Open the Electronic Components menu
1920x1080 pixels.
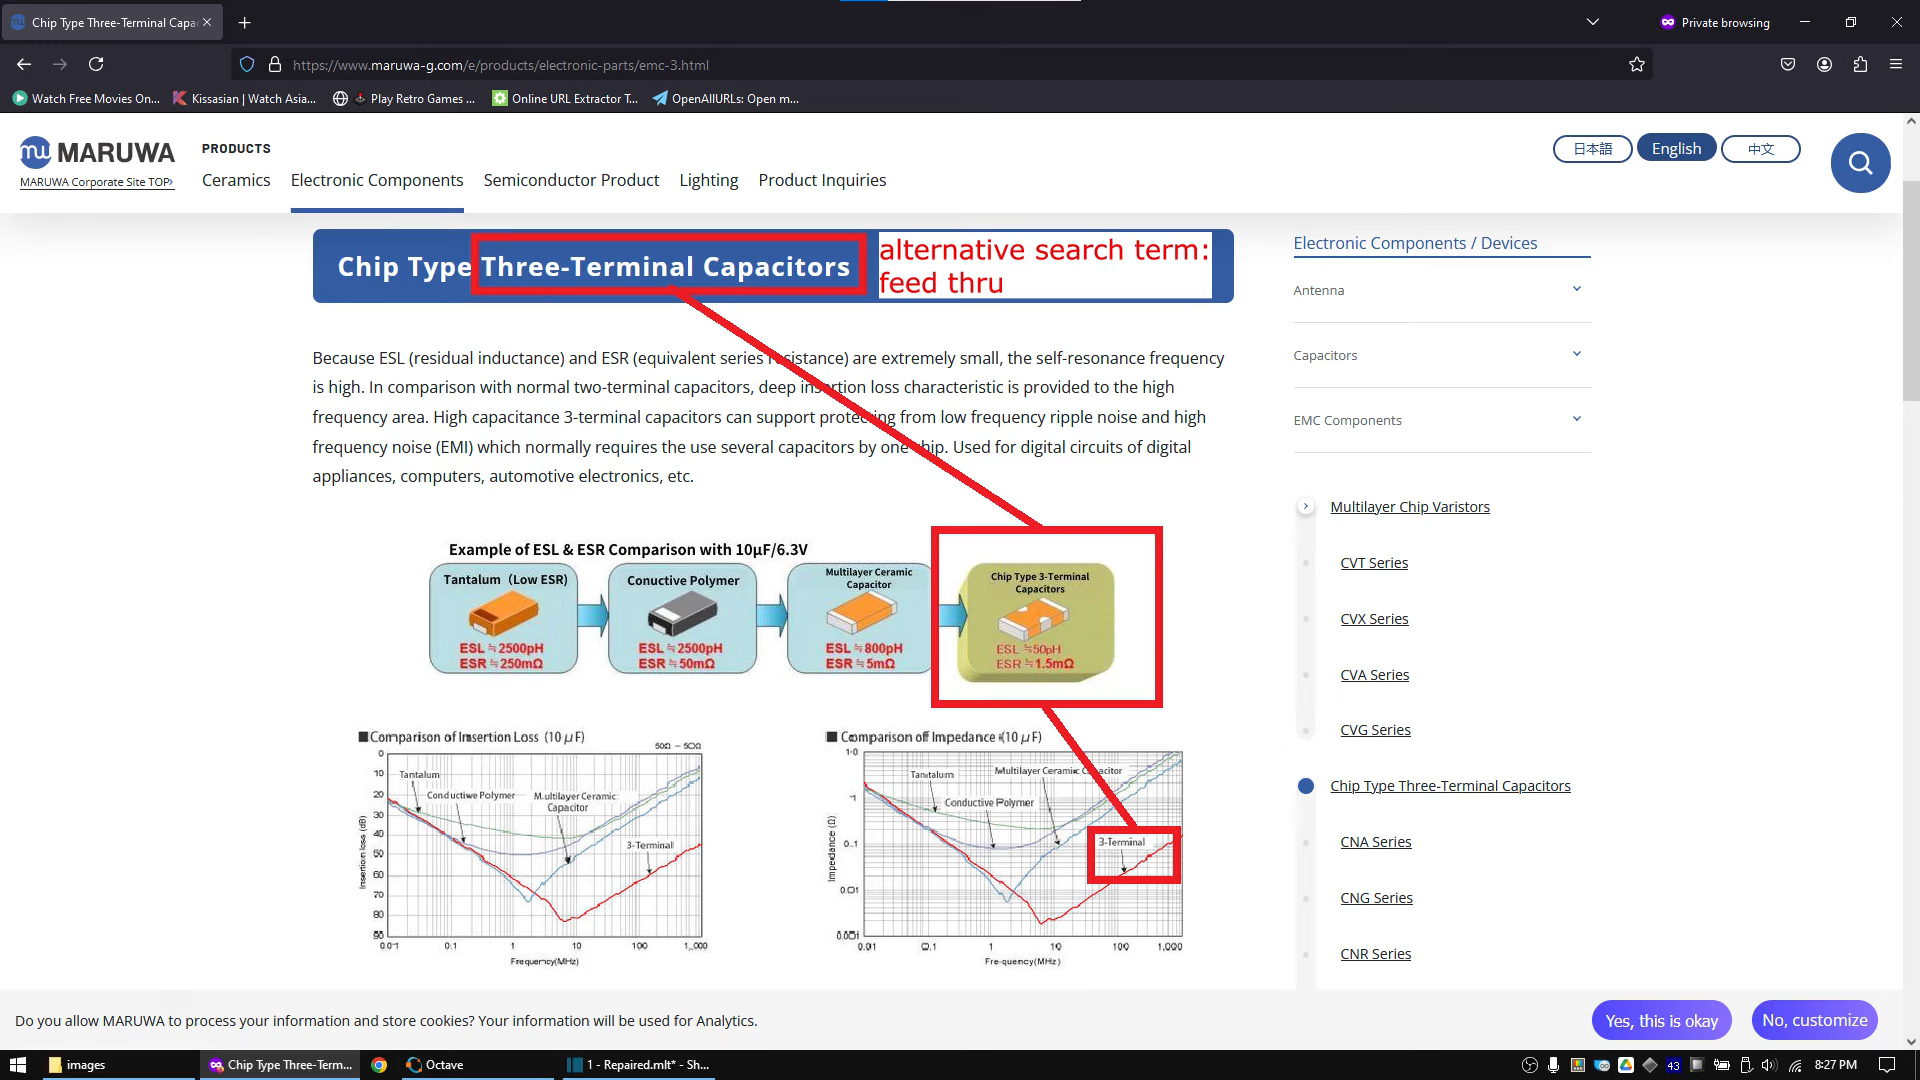tap(376, 179)
